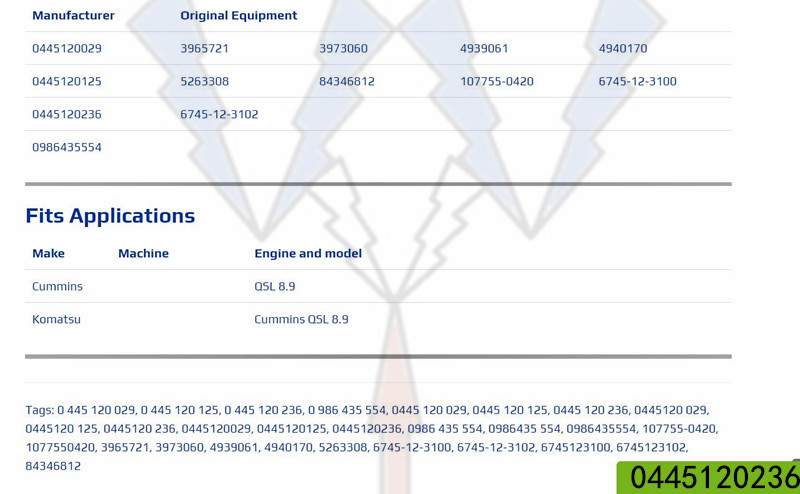Select OE number 107755-0420 in table
The image size is (800, 494).
pyautogui.click(x=497, y=81)
